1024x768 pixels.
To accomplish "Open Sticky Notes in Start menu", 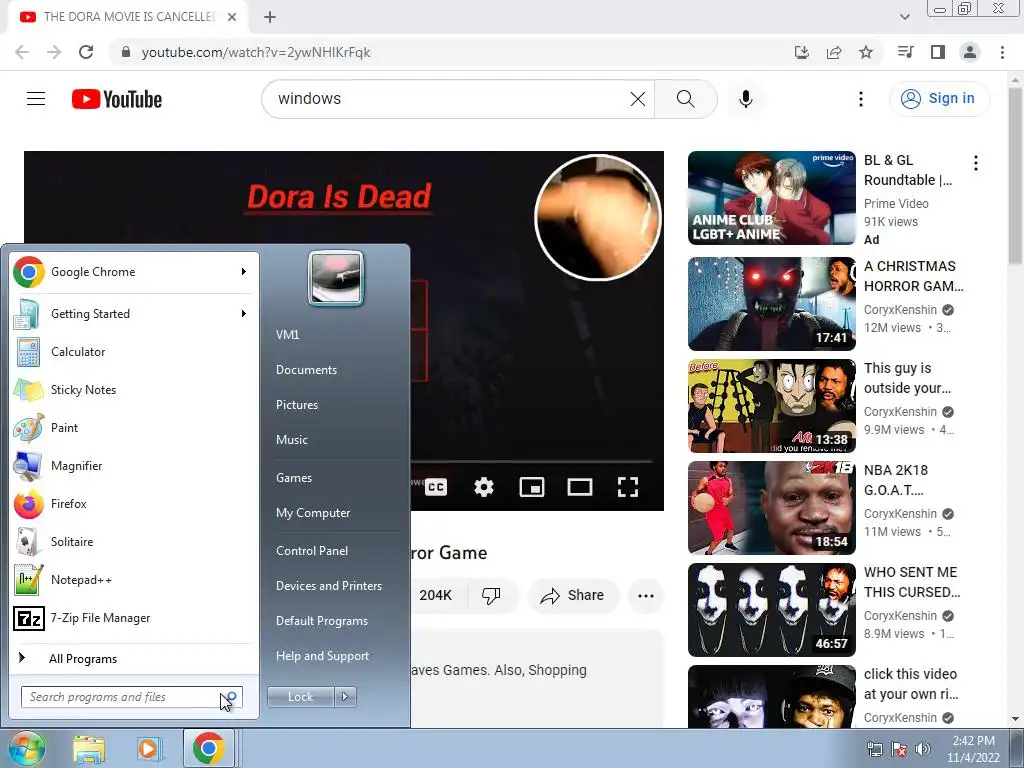I will coord(134,390).
